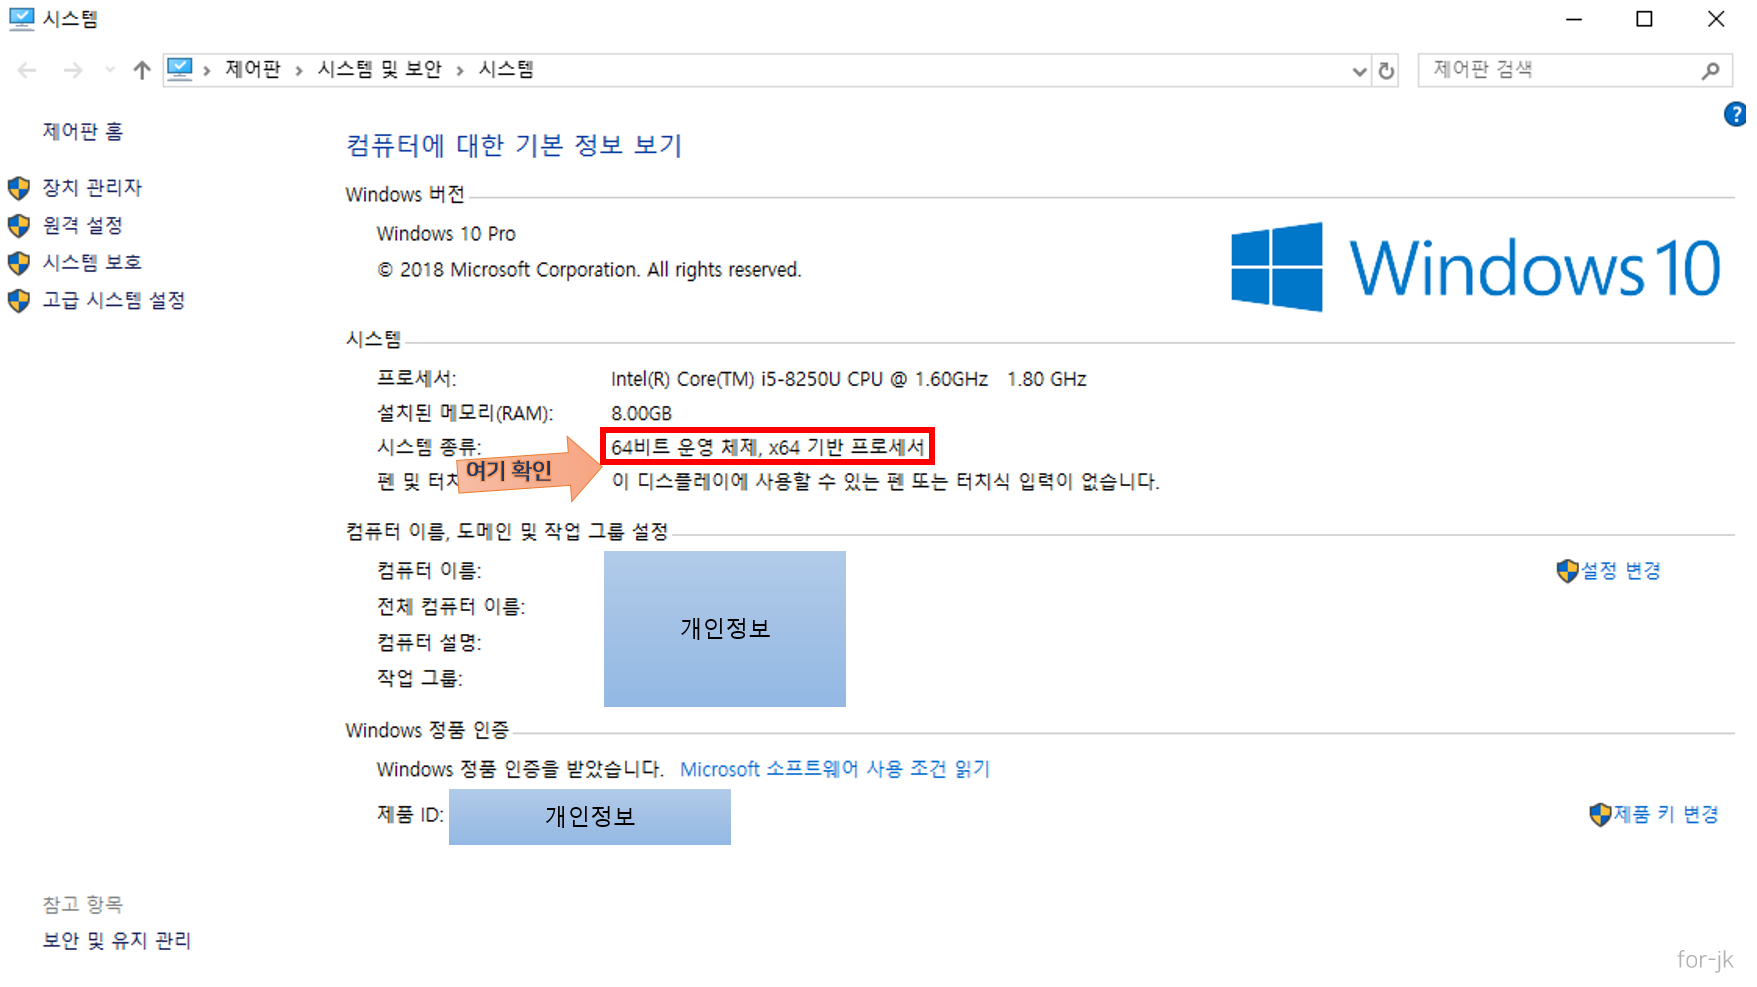Screen dimensions: 1757x987
Task: Click the Windows 10 logo
Action: 1476,267
